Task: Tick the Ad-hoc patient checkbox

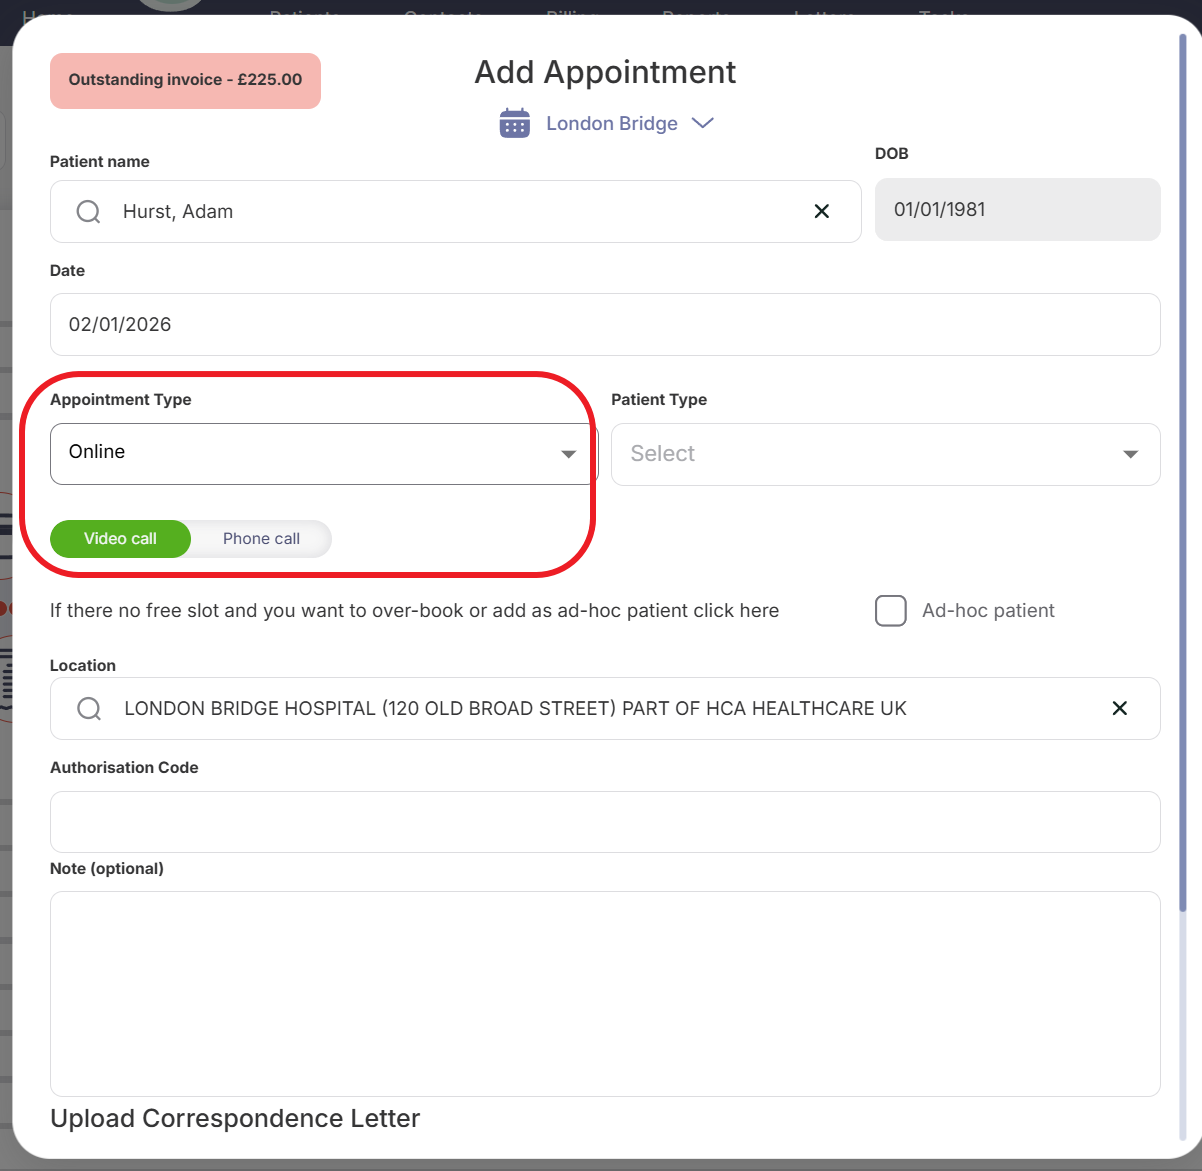Action: pyautogui.click(x=890, y=610)
